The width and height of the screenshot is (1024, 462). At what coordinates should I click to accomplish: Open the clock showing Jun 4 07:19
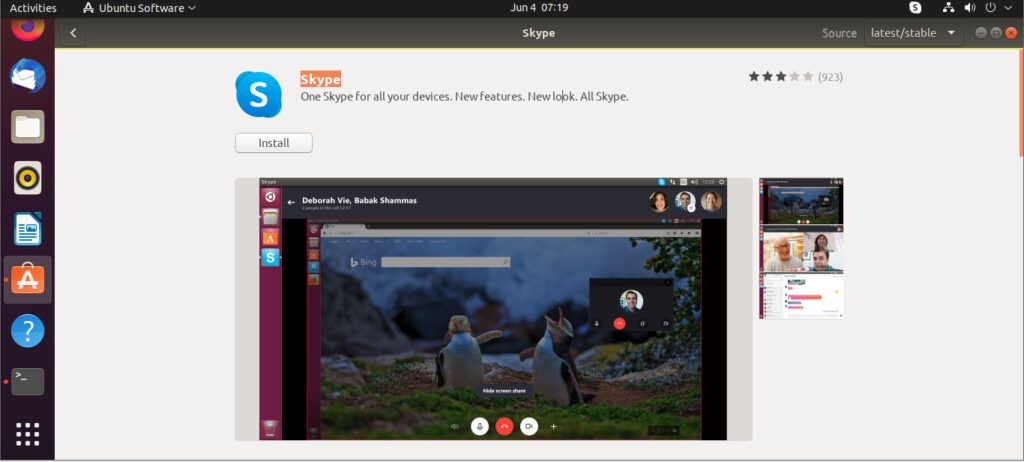click(539, 8)
